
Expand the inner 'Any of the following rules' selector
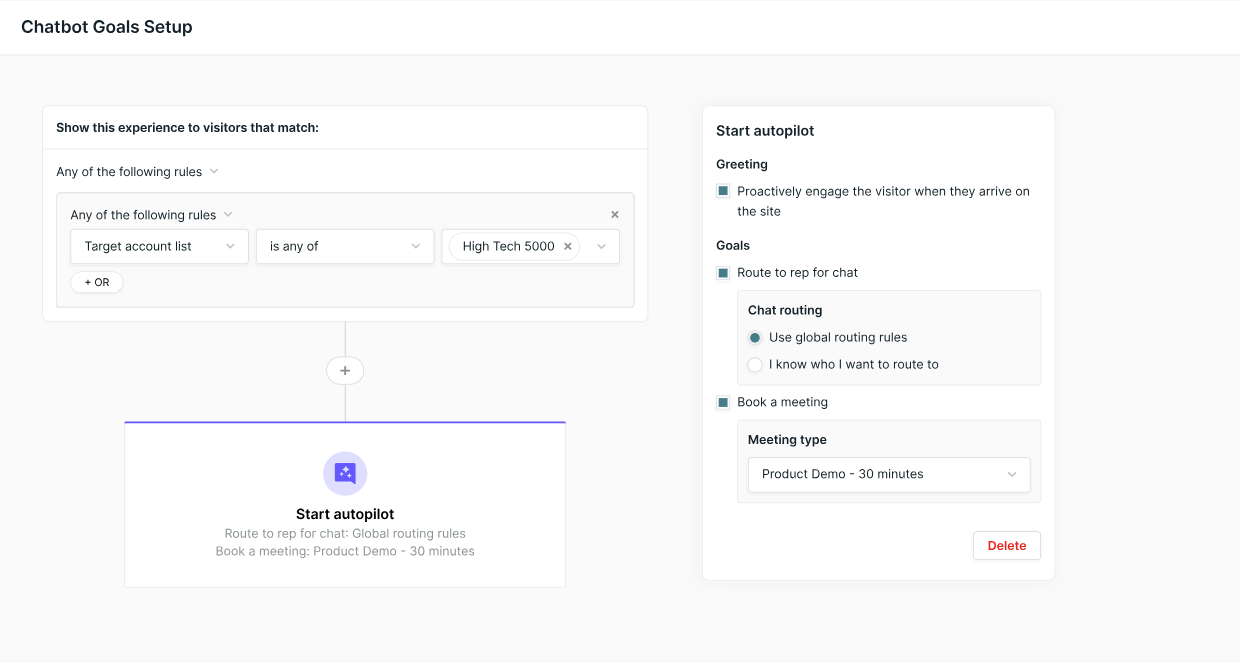coord(151,215)
